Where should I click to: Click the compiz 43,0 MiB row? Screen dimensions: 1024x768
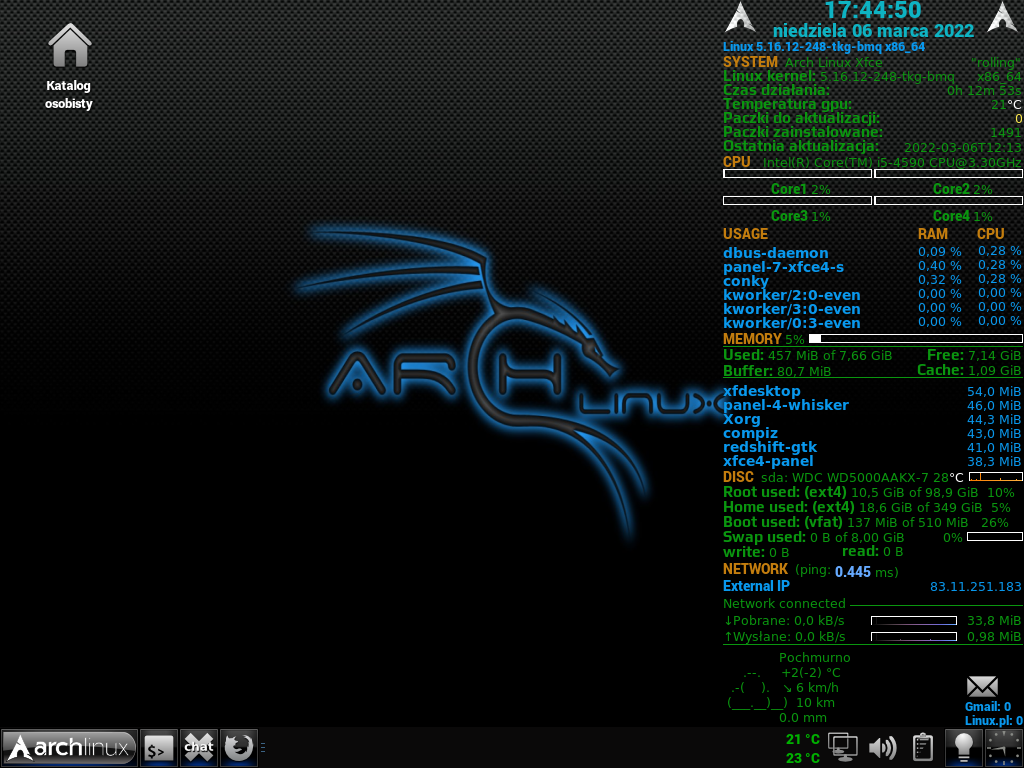[872, 433]
